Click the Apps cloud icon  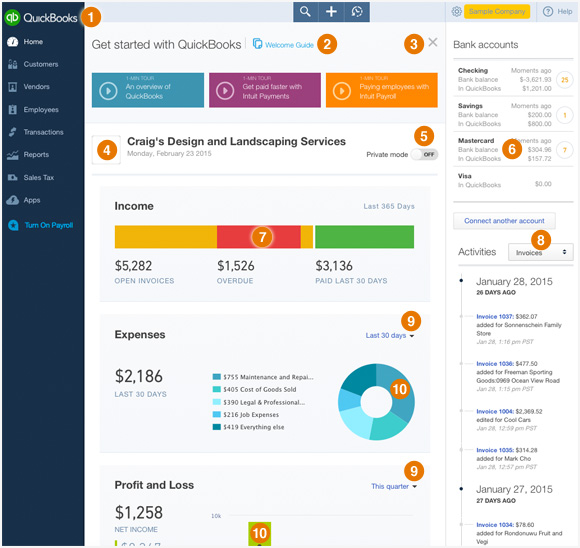tap(13, 200)
